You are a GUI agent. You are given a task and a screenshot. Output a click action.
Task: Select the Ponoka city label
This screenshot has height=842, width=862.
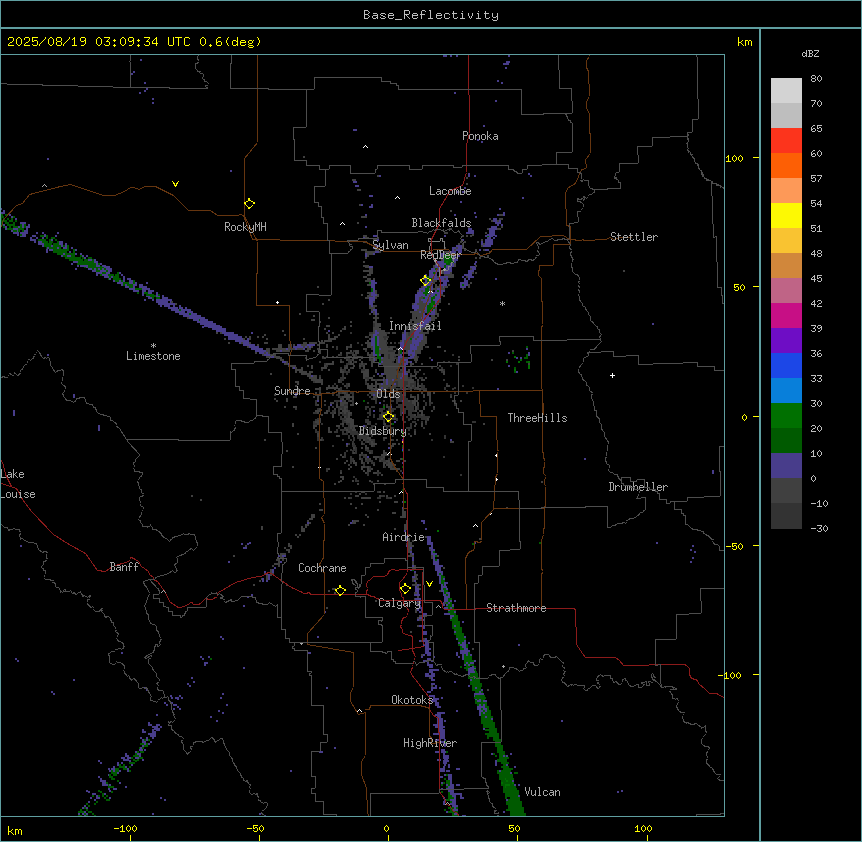click(480, 136)
